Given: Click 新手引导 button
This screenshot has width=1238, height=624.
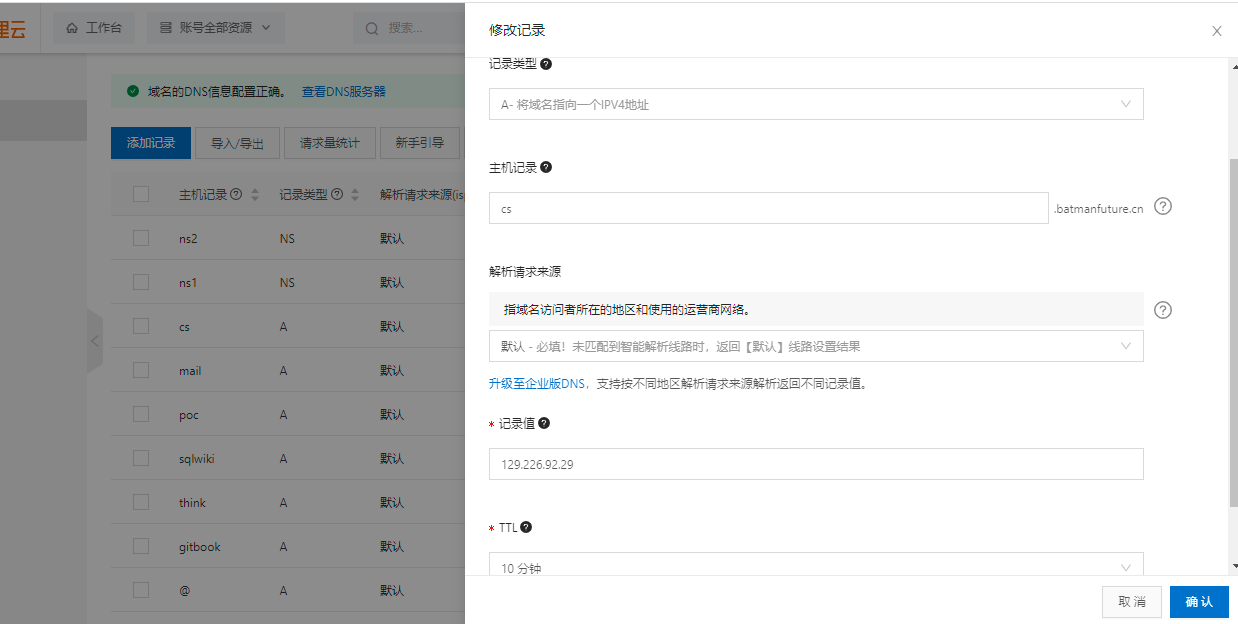Looking at the screenshot, I should [420, 143].
